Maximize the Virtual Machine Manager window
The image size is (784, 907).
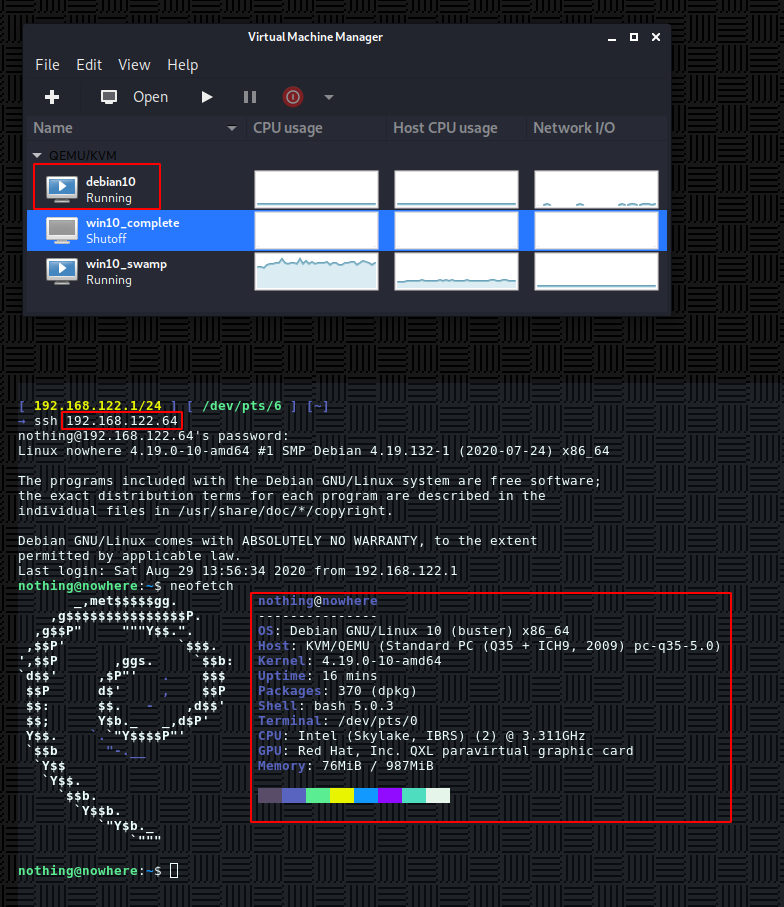[634, 37]
